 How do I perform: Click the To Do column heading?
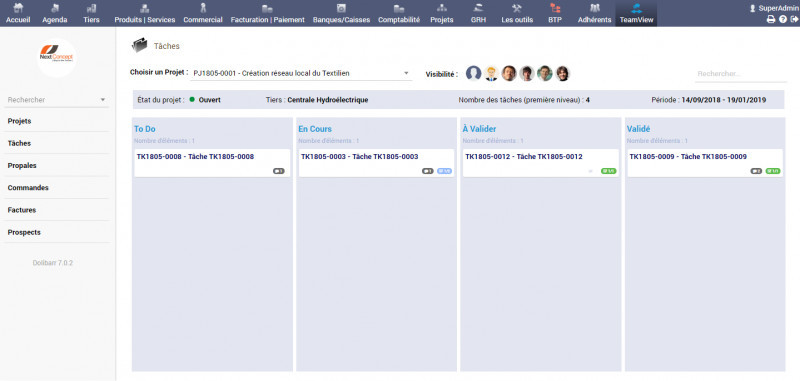145,129
